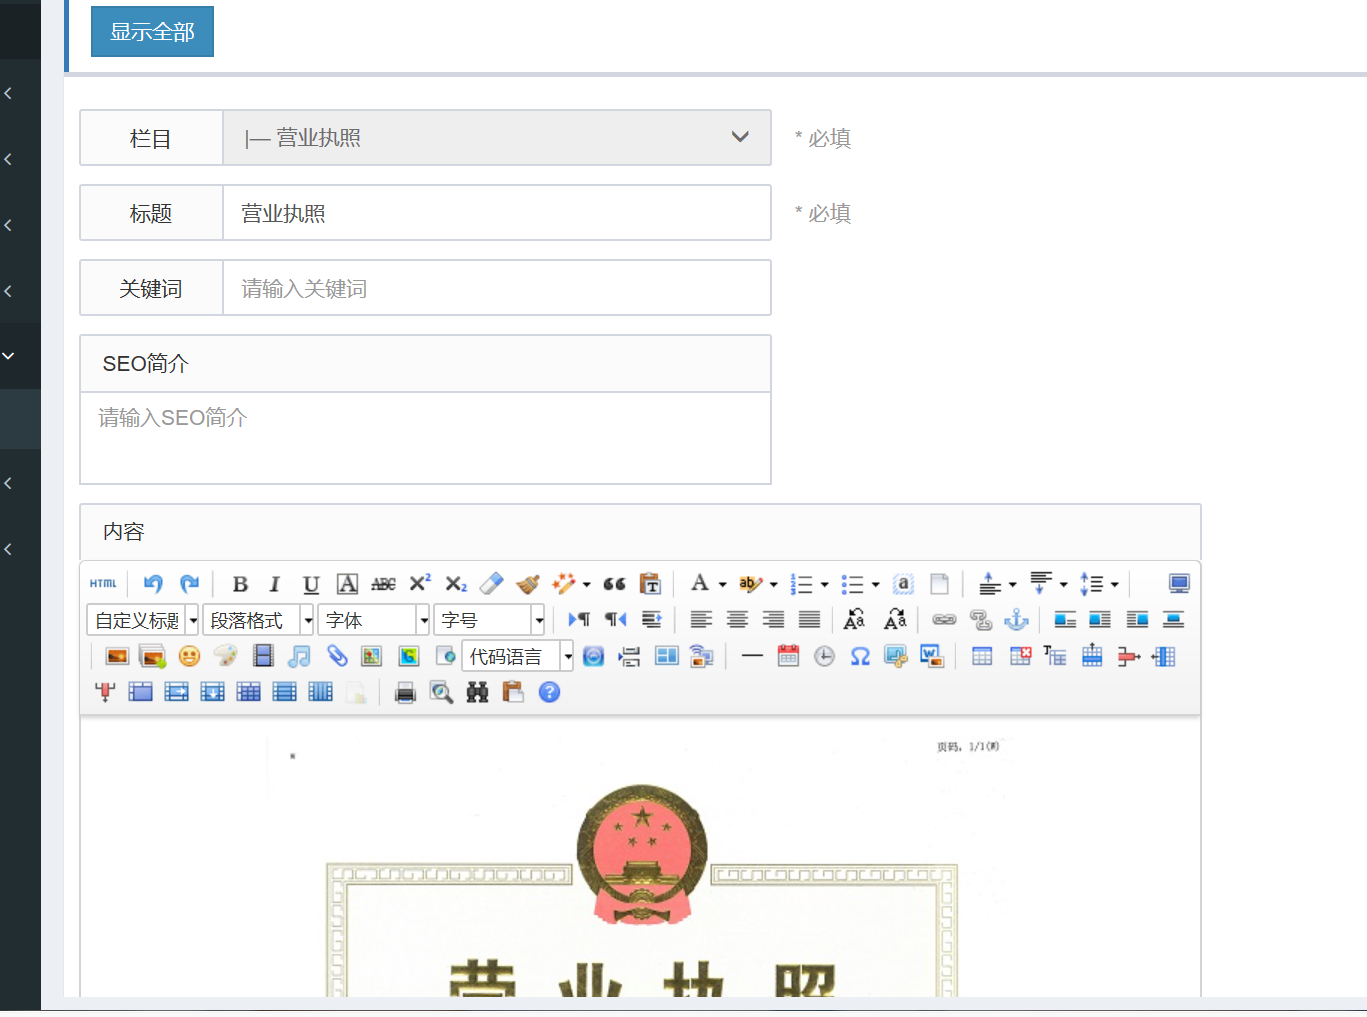Toggle subscript formatting

point(456,584)
